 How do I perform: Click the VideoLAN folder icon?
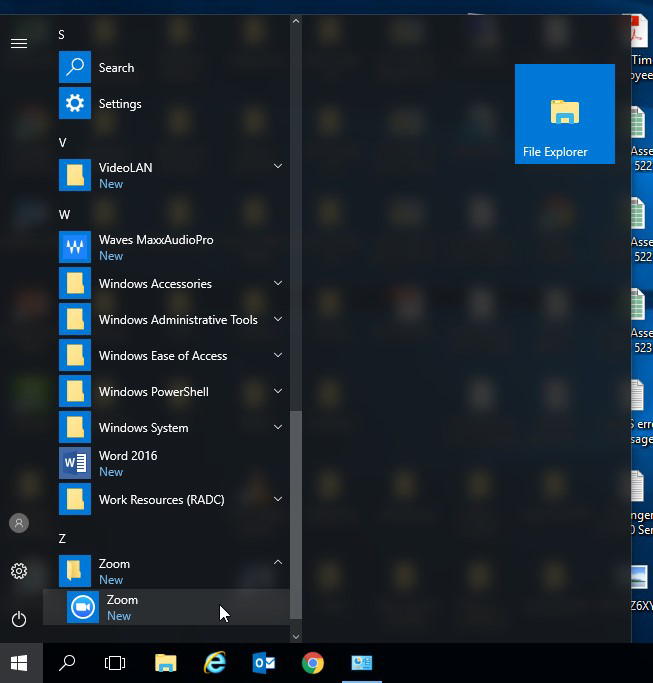point(75,175)
